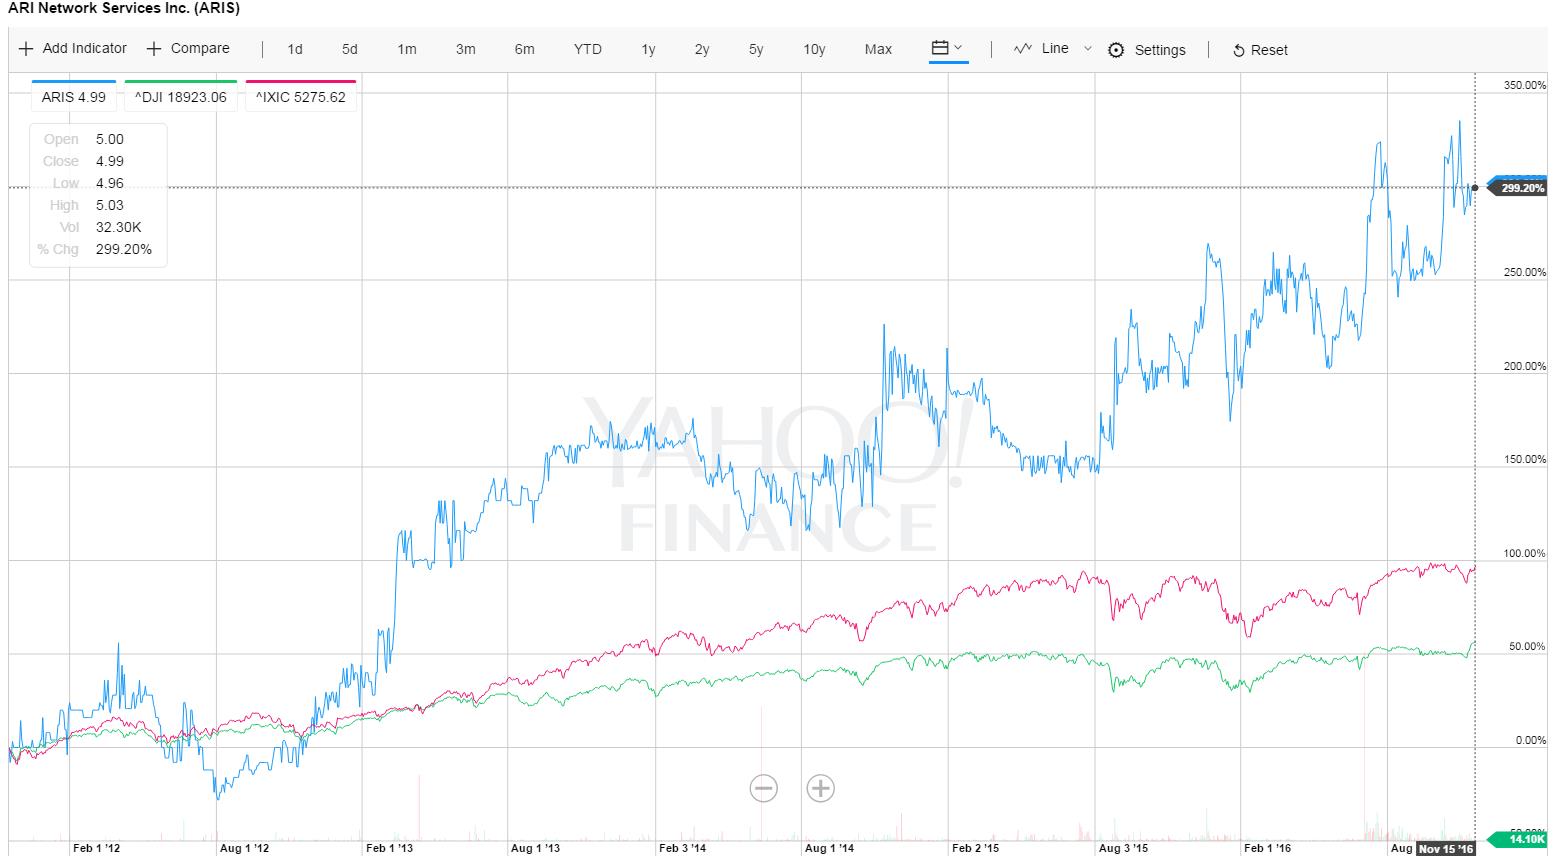Select the ^IXIC 5275.62 legend tag
Image resolution: width=1554 pixels, height=863 pixels.
(x=301, y=97)
